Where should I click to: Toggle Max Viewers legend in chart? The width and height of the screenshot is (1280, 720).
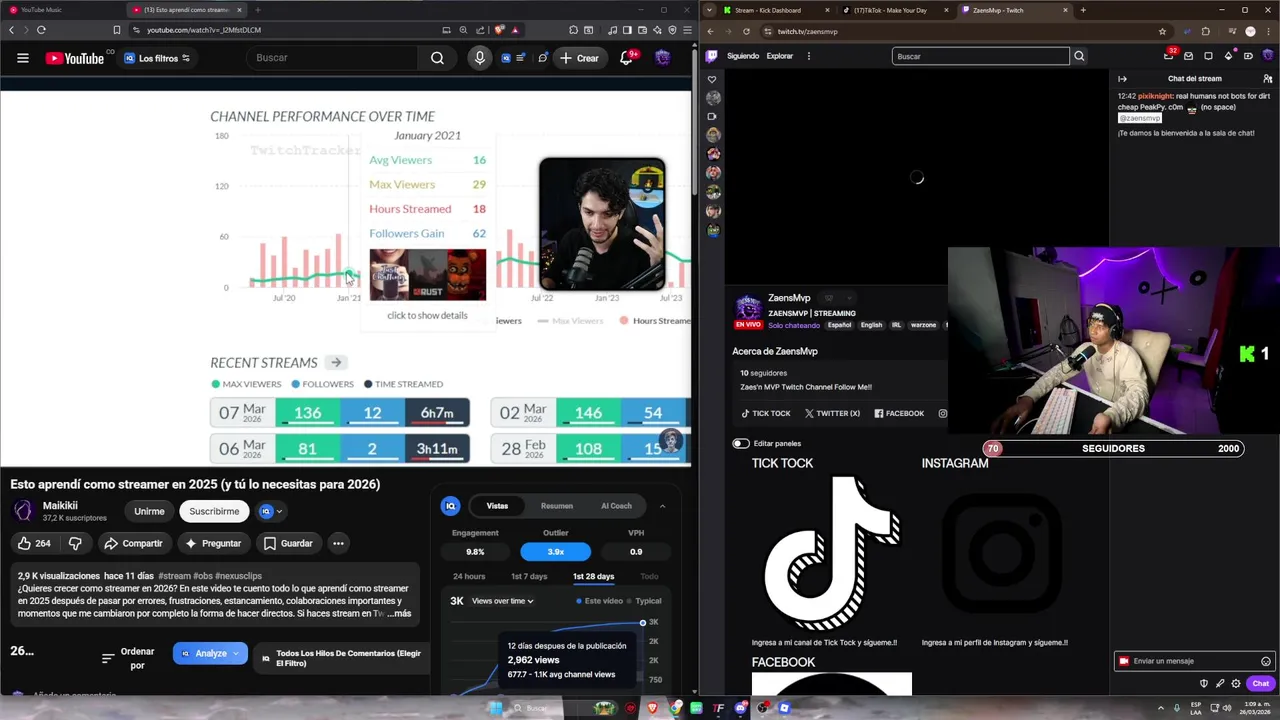pos(571,321)
